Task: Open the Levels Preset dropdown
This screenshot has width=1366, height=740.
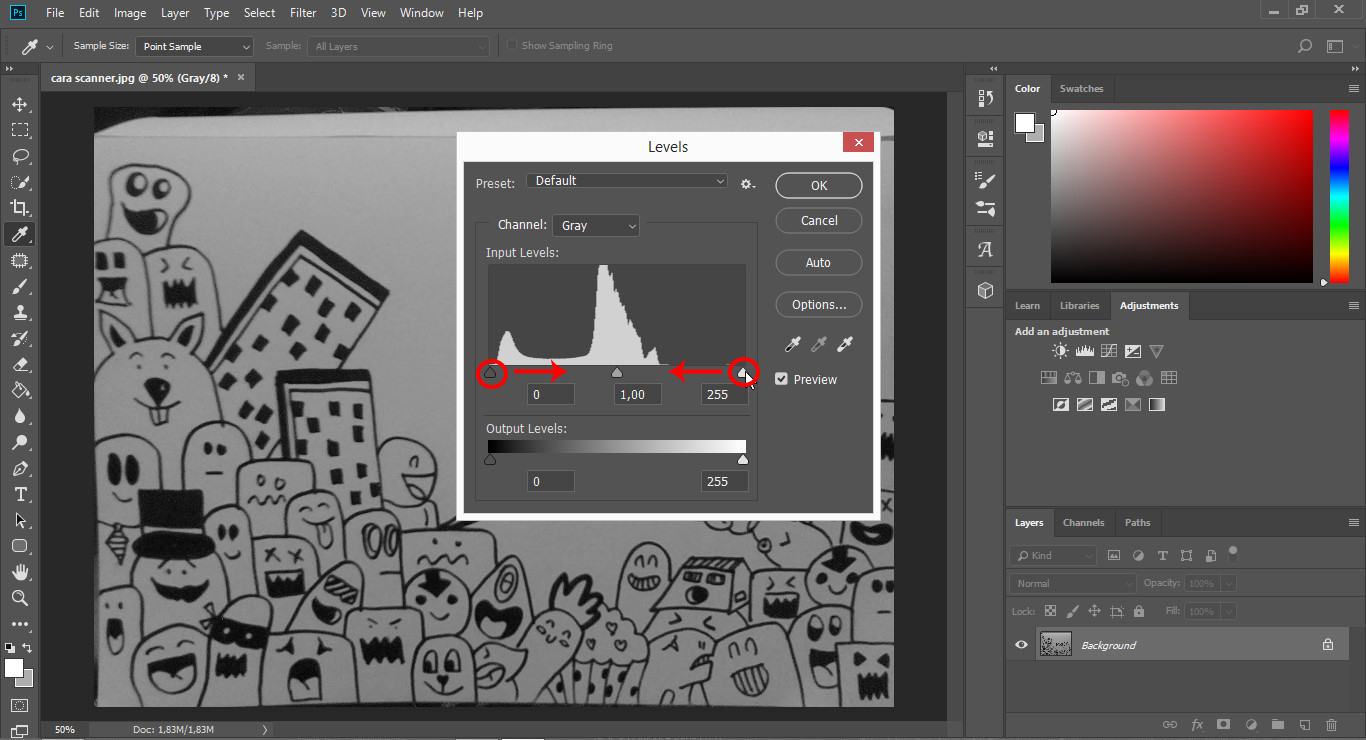Action: tap(627, 181)
